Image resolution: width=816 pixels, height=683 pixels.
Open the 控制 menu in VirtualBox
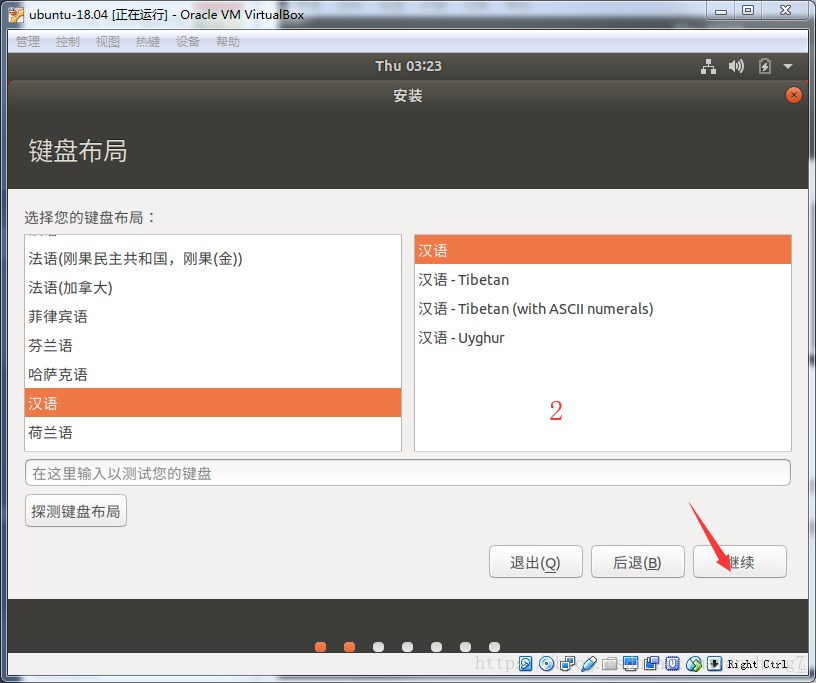68,42
